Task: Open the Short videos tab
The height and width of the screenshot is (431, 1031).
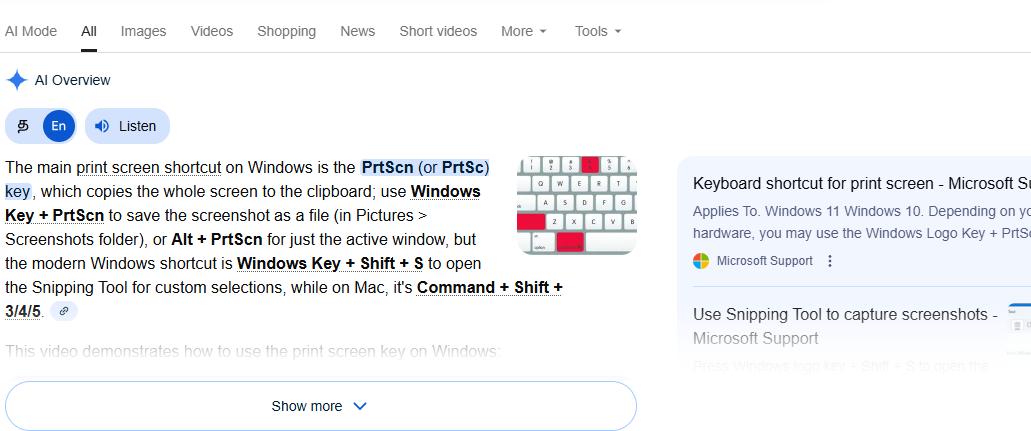Action: (x=438, y=31)
